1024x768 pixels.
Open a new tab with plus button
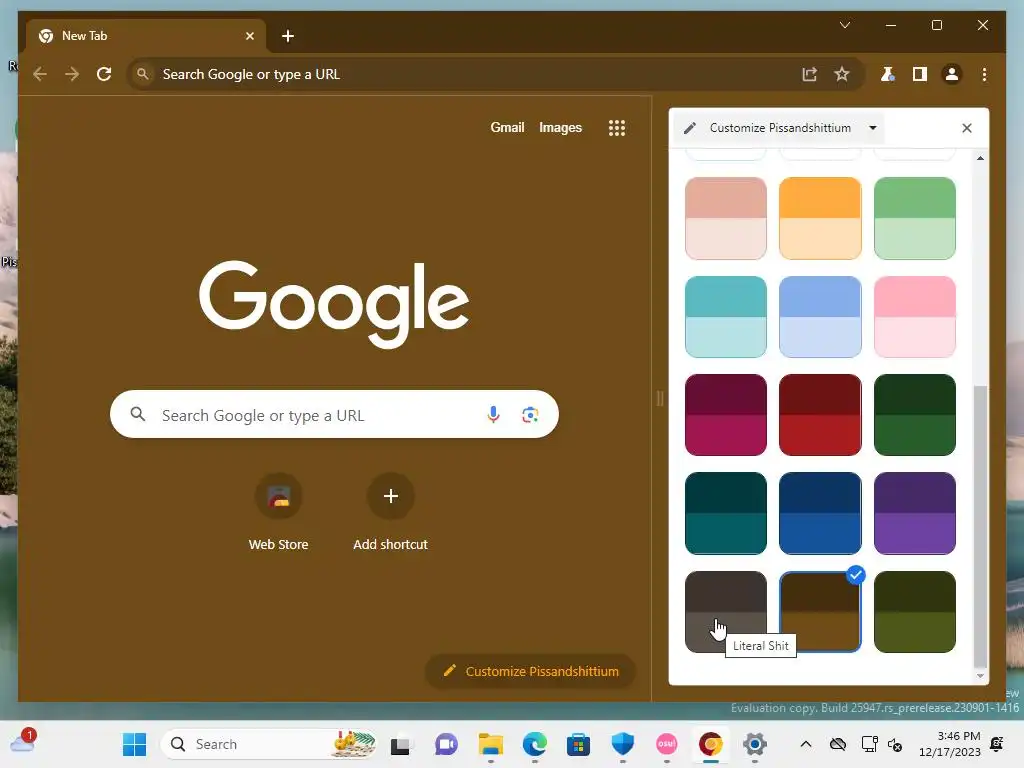[288, 36]
